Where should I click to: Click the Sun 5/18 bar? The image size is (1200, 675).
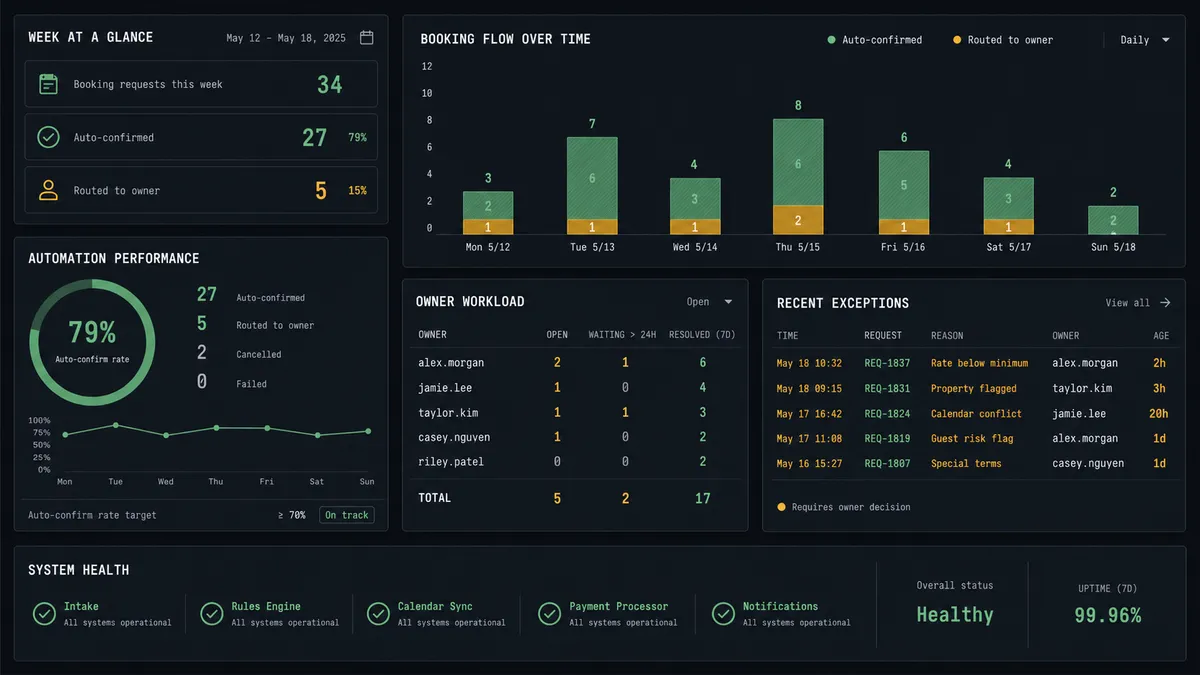[x=1113, y=220]
